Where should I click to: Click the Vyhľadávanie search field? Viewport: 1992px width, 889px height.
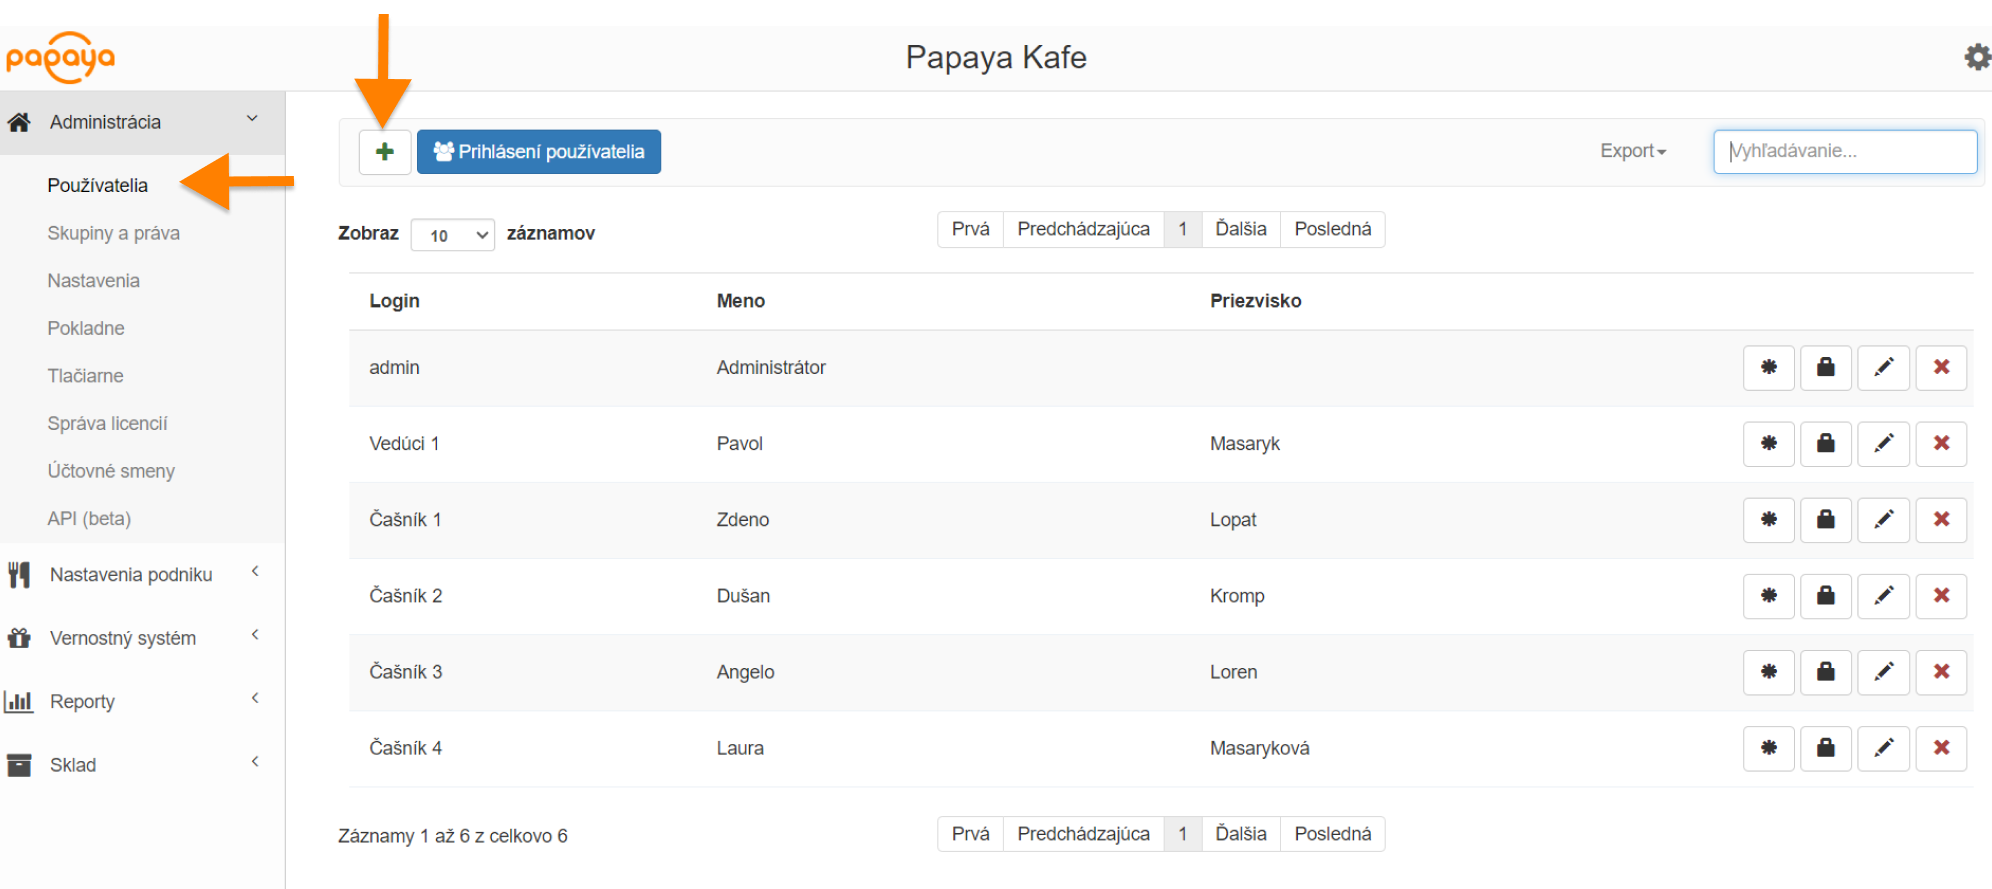click(1844, 151)
